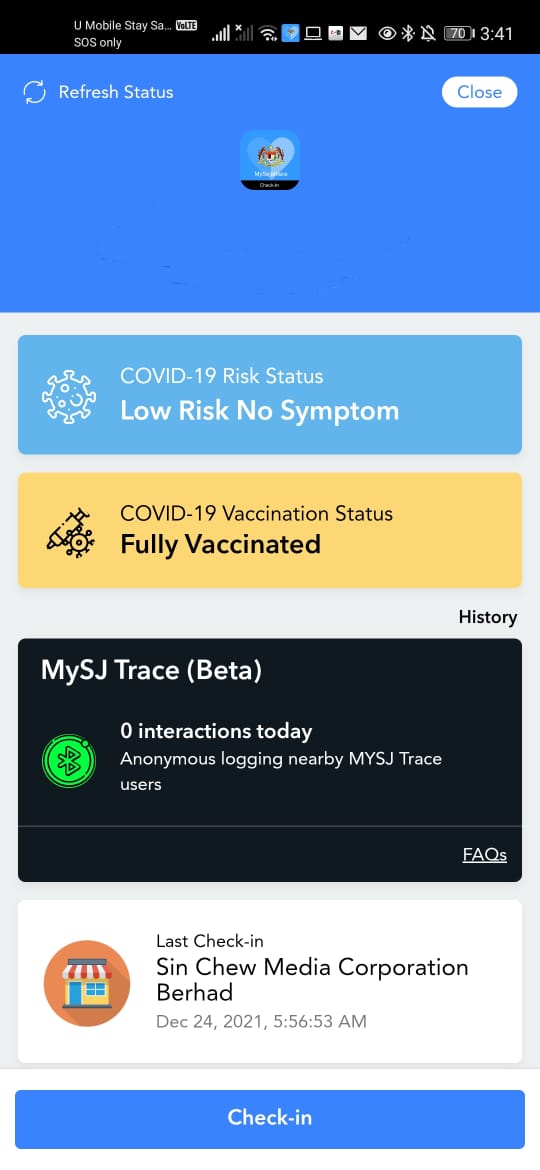The width and height of the screenshot is (540, 1170).
Task: Tap the green Bluetooth trace icon
Action: pyautogui.click(x=69, y=760)
